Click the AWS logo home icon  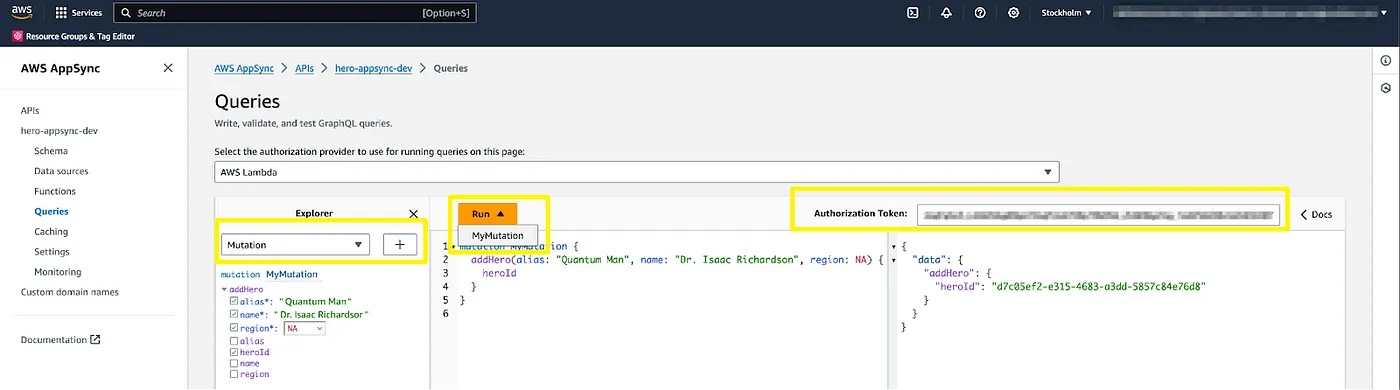tap(22, 13)
